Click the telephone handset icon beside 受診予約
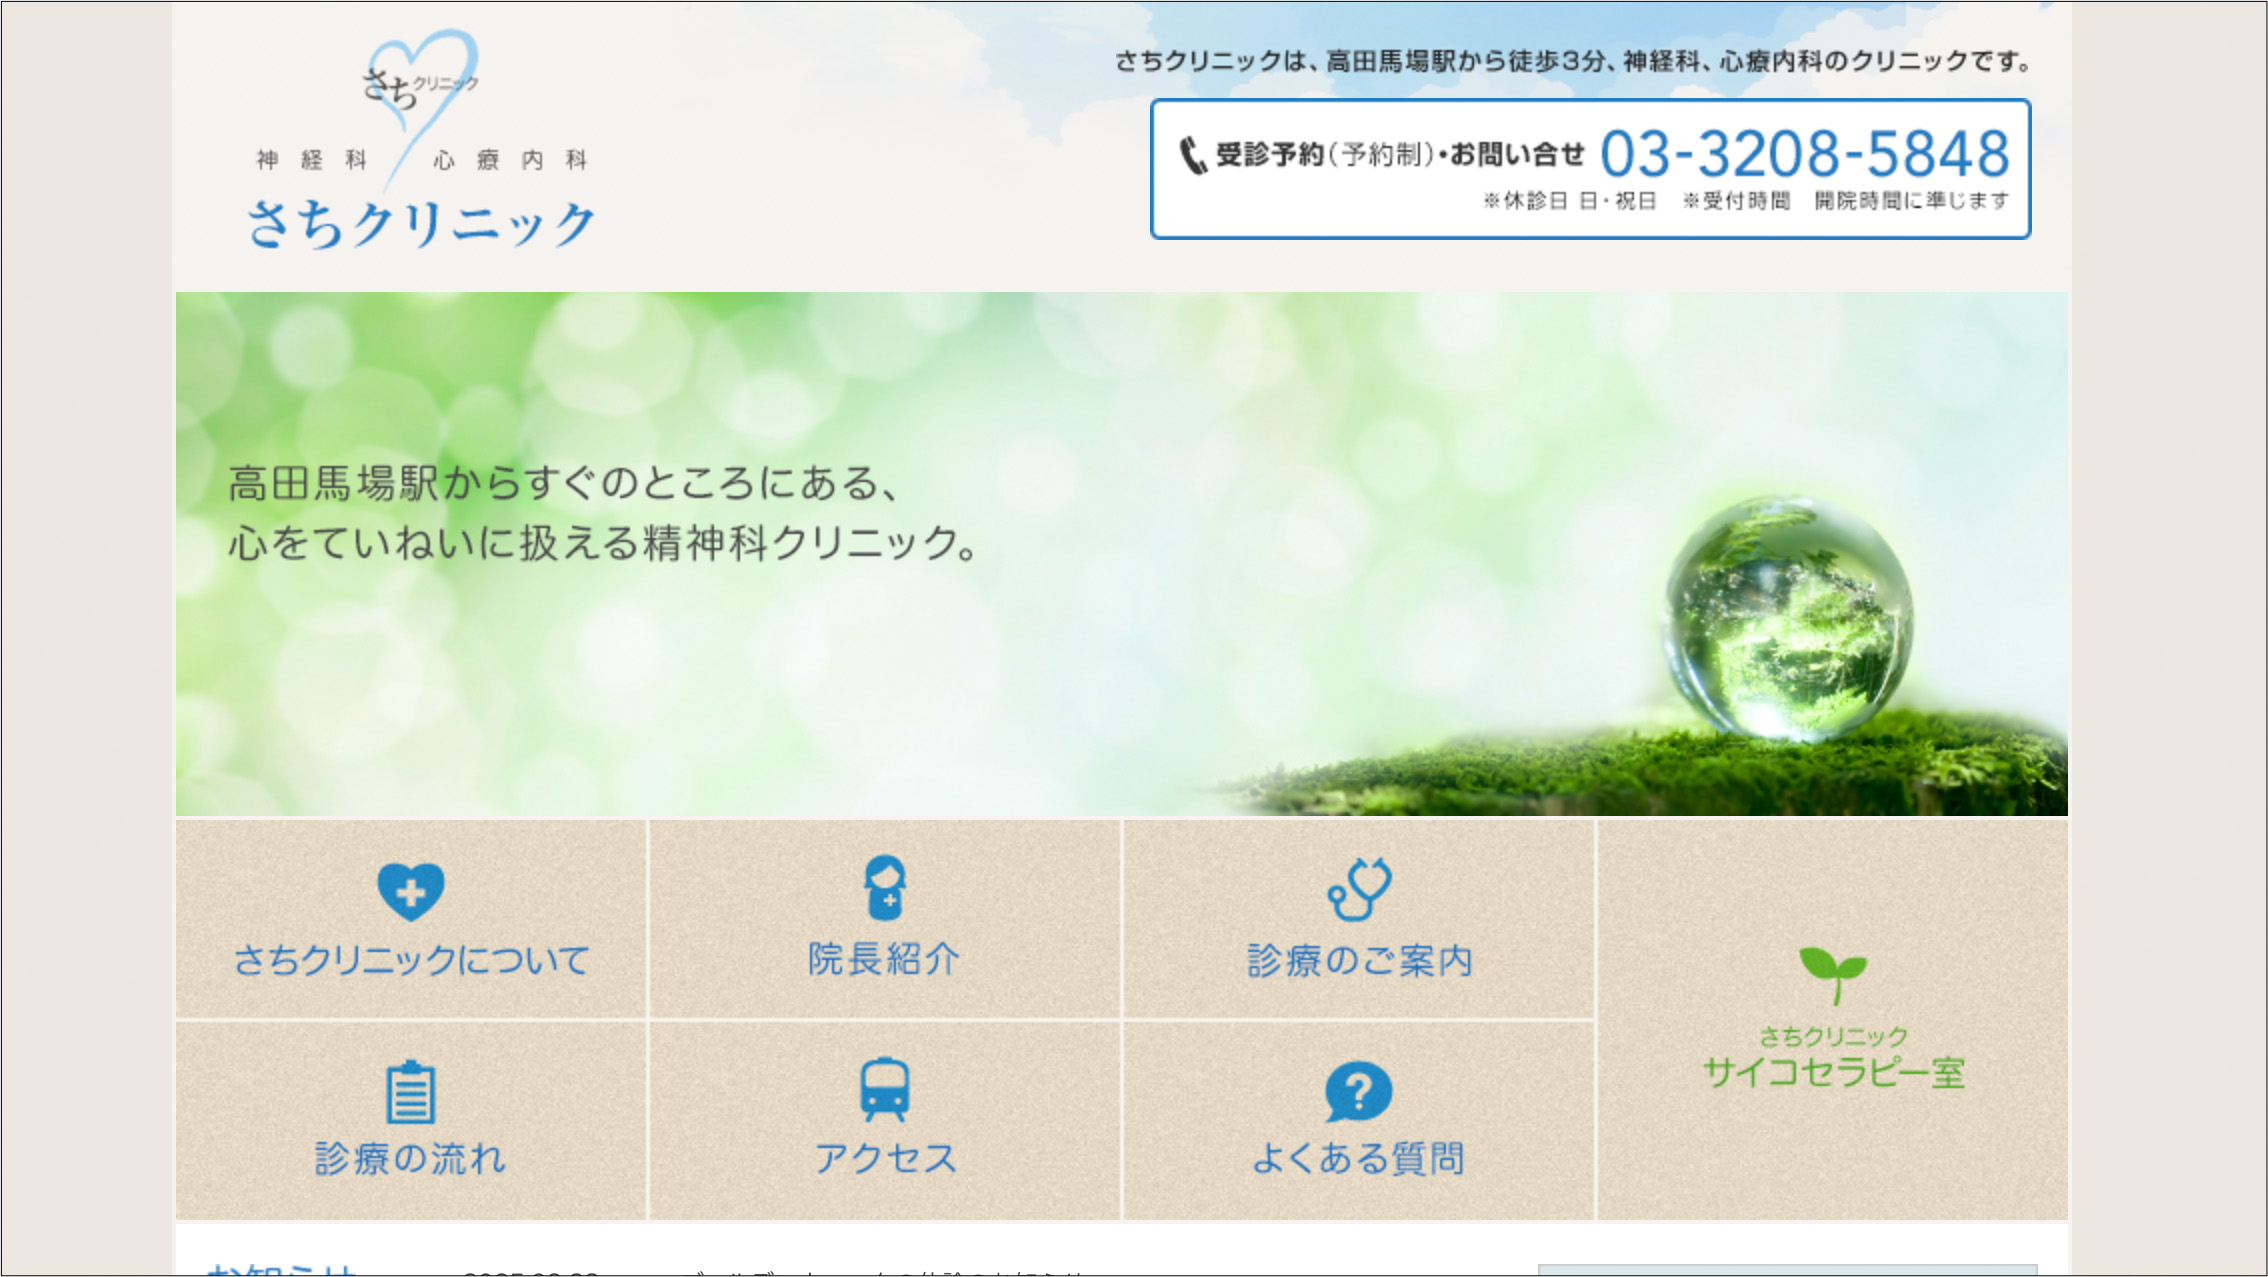Screen dimensions: 2268x1277 [x=1193, y=155]
